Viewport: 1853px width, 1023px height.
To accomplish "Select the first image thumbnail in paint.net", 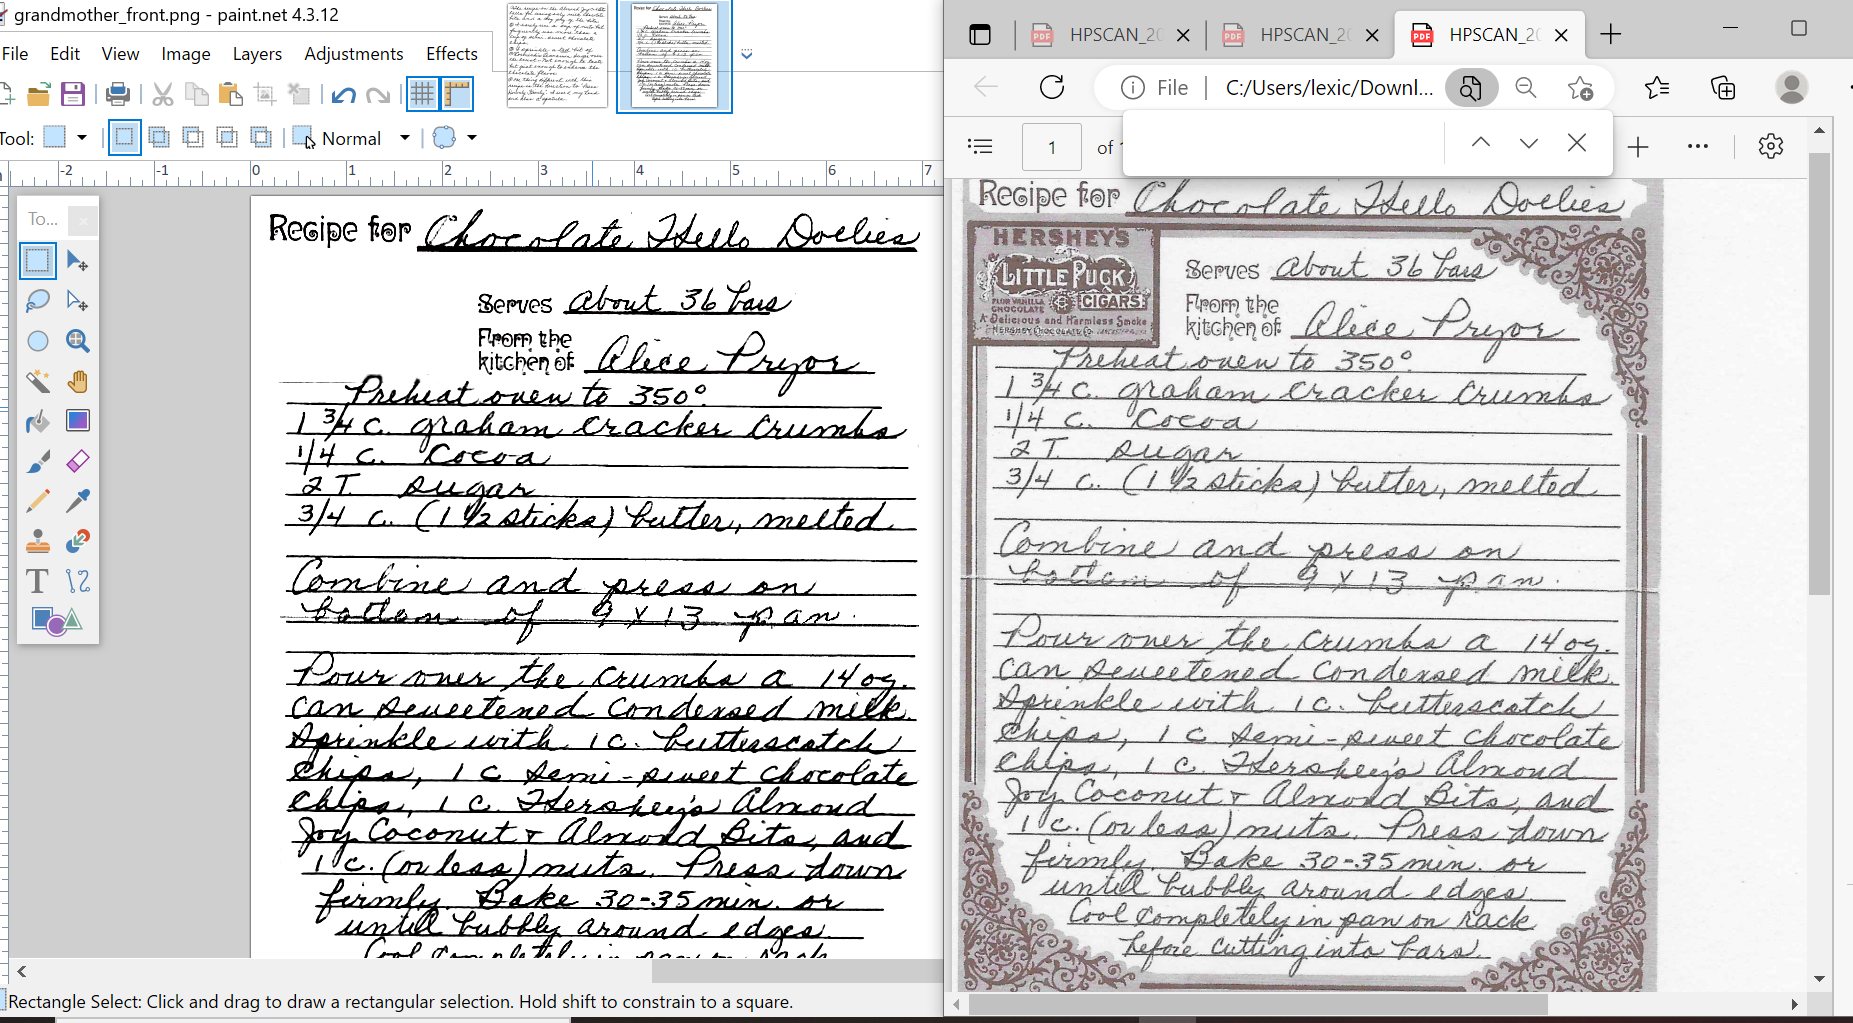I will pyautogui.click(x=557, y=55).
